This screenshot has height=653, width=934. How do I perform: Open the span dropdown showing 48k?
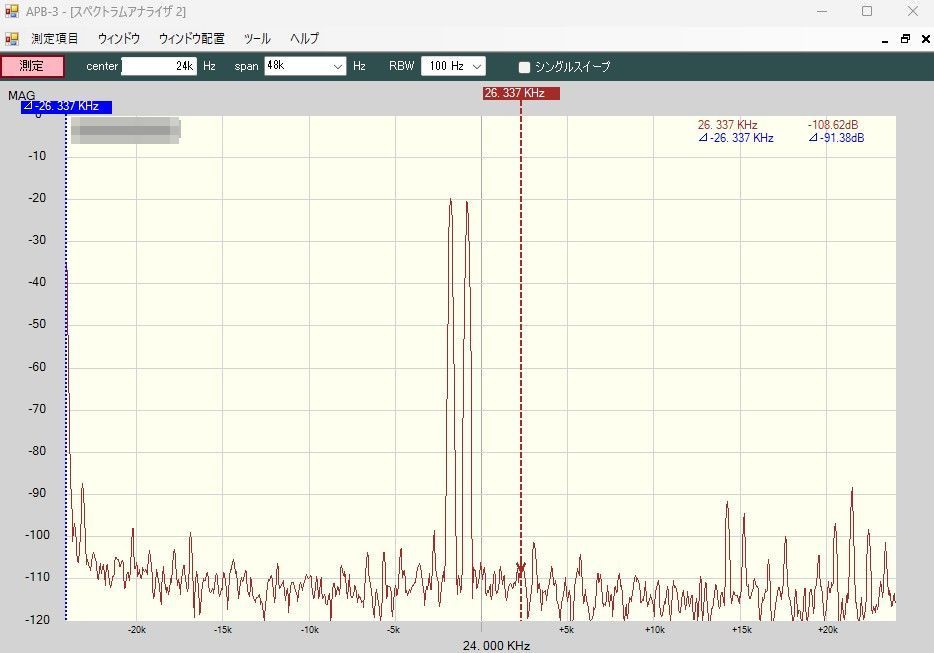tap(338, 67)
